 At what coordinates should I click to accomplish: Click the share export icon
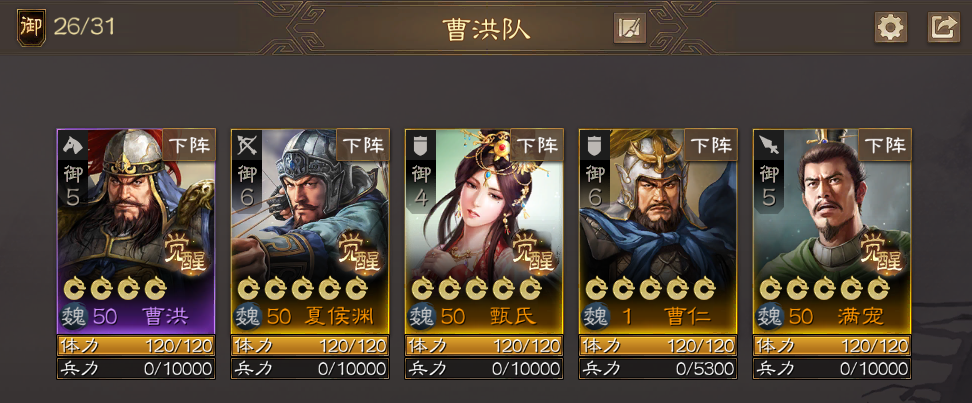click(943, 27)
